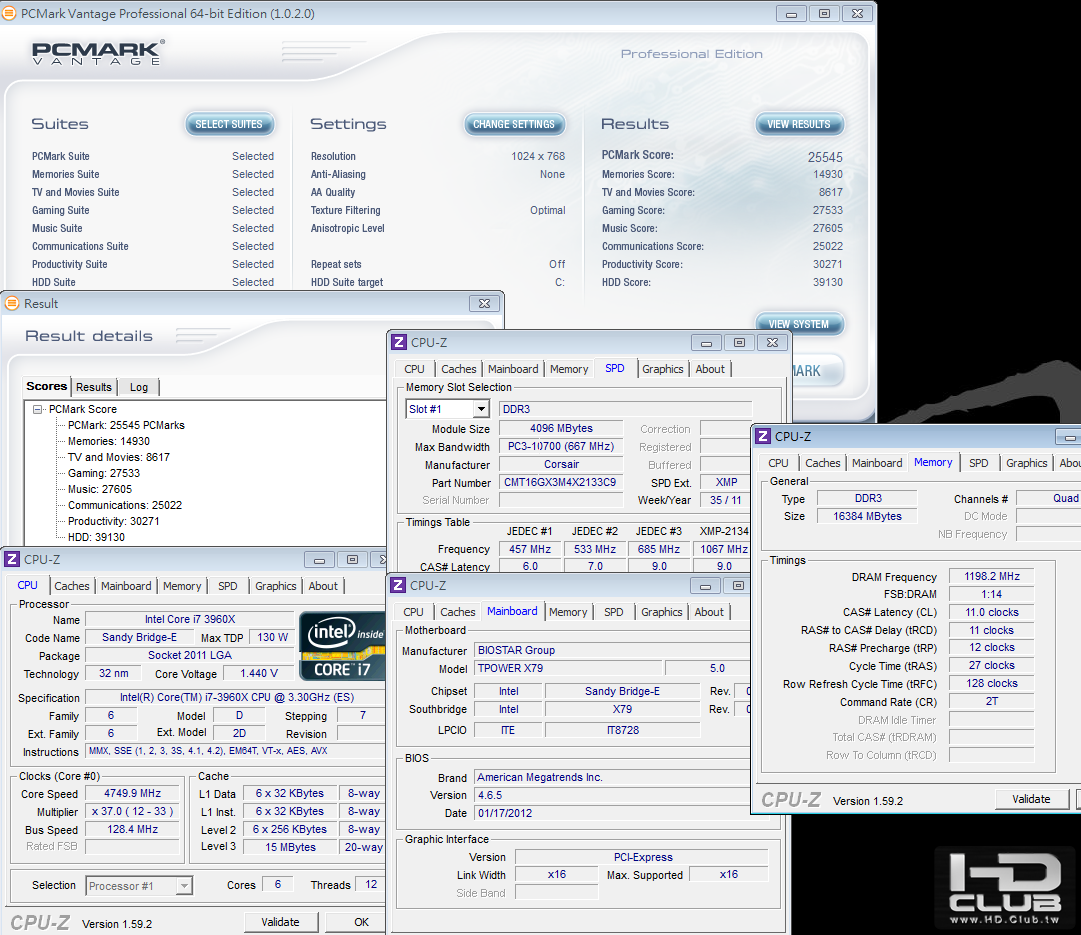The height and width of the screenshot is (935, 1081).
Task: Select Graphics tab in CPU-Z SPD window
Action: pyautogui.click(x=663, y=369)
